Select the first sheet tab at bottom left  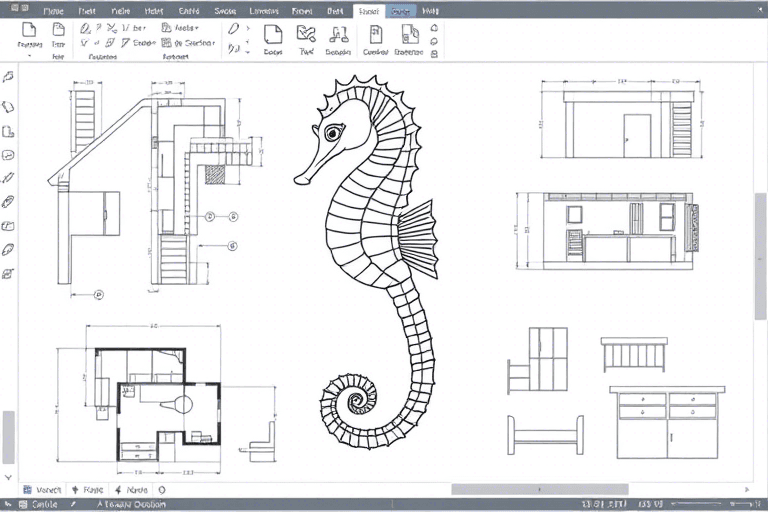point(44,490)
